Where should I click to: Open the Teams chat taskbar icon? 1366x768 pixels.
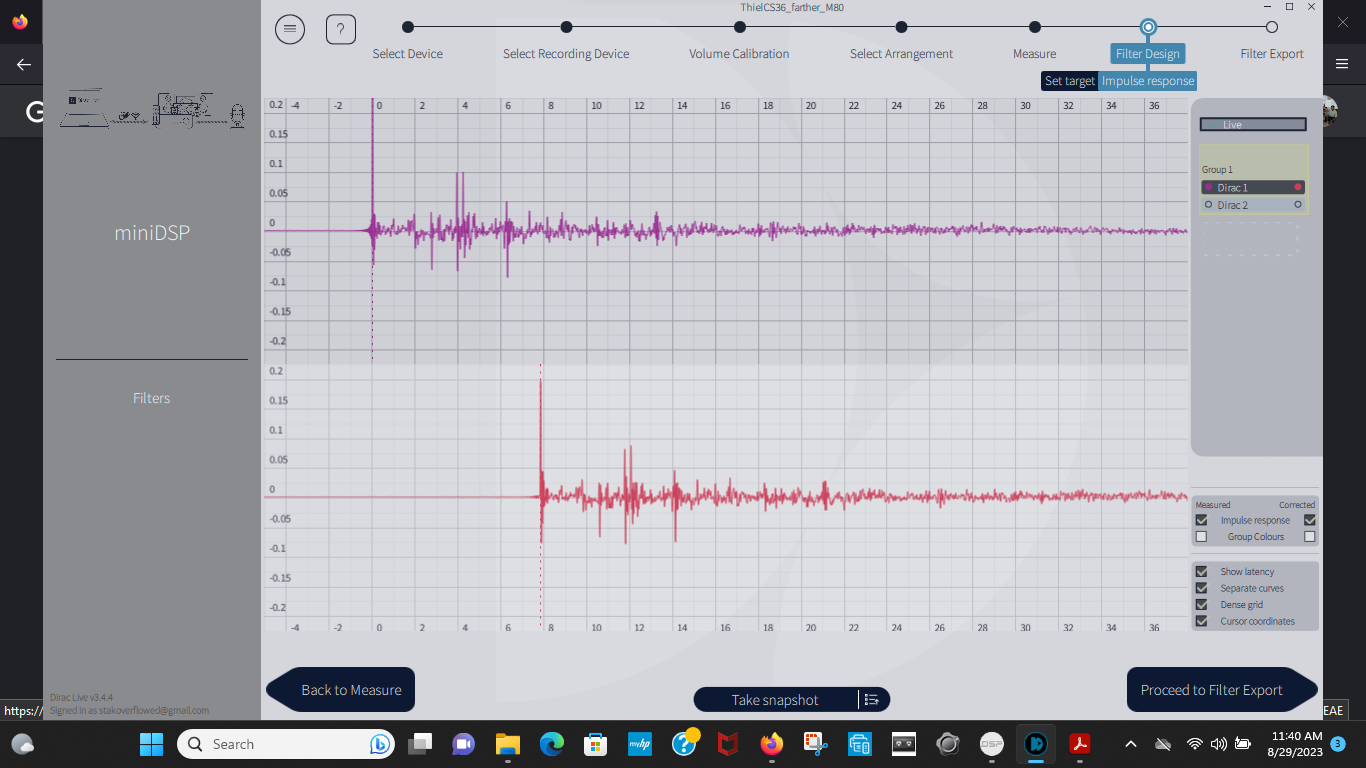pos(464,744)
